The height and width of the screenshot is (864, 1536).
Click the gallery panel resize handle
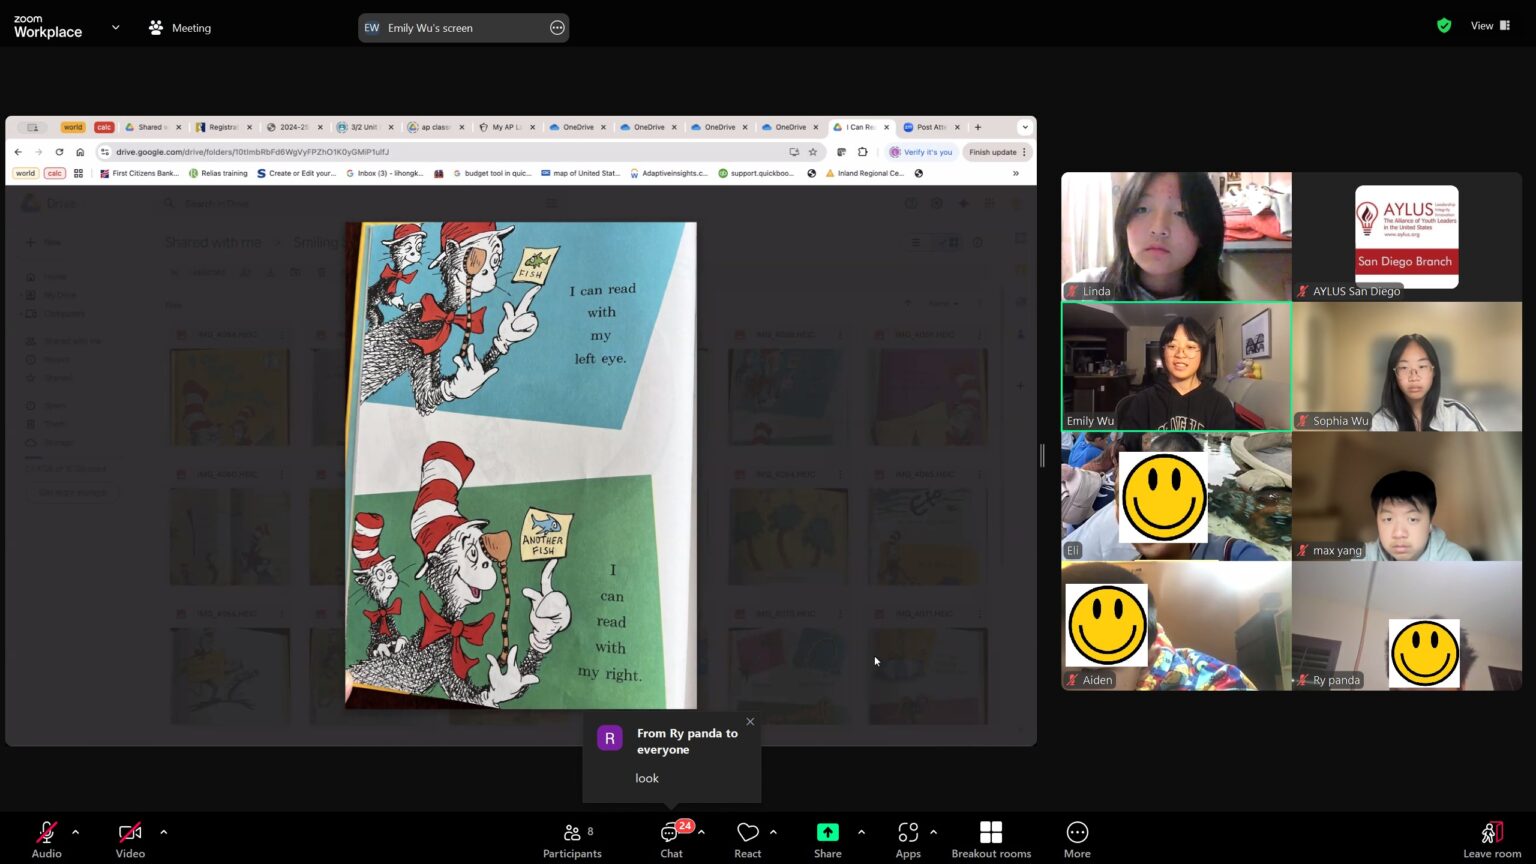(x=1042, y=455)
